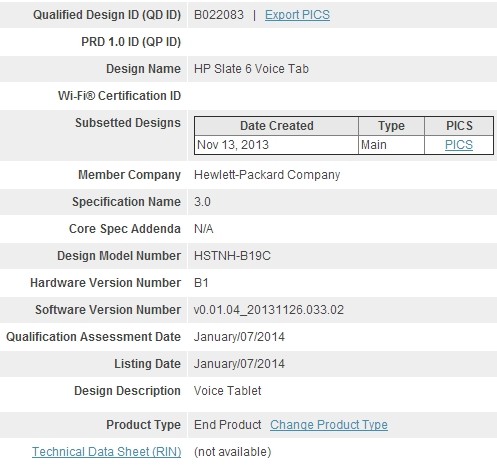The width and height of the screenshot is (497, 466).
Task: Select the Voice Tablet description
Action: point(228,391)
